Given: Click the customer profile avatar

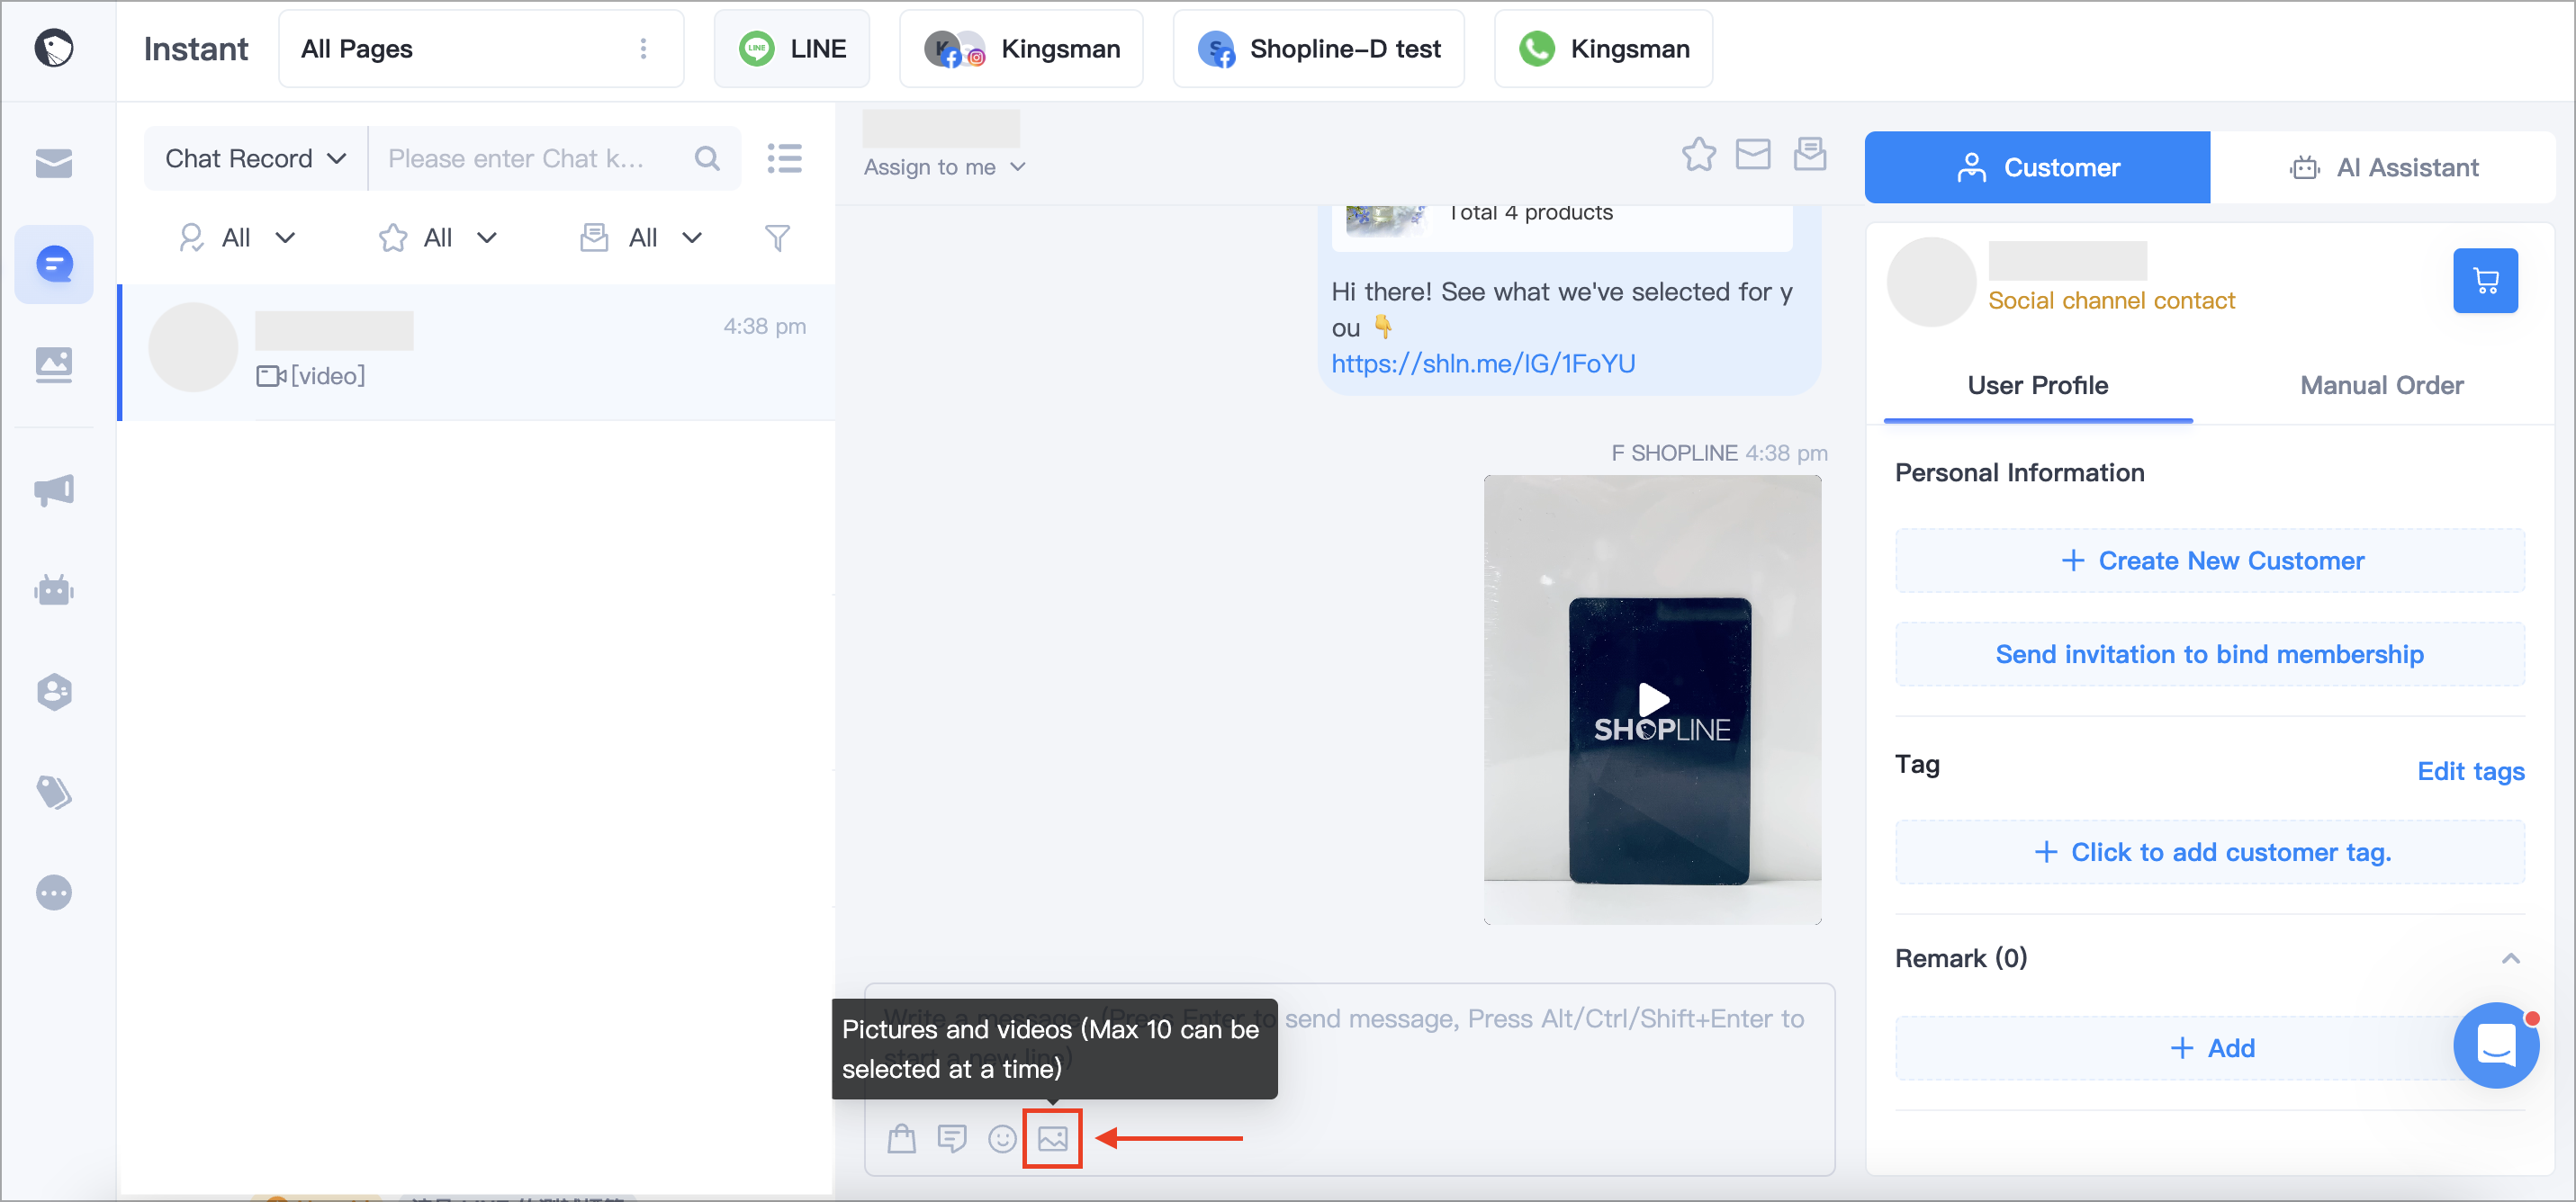Looking at the screenshot, I should pyautogui.click(x=1931, y=281).
